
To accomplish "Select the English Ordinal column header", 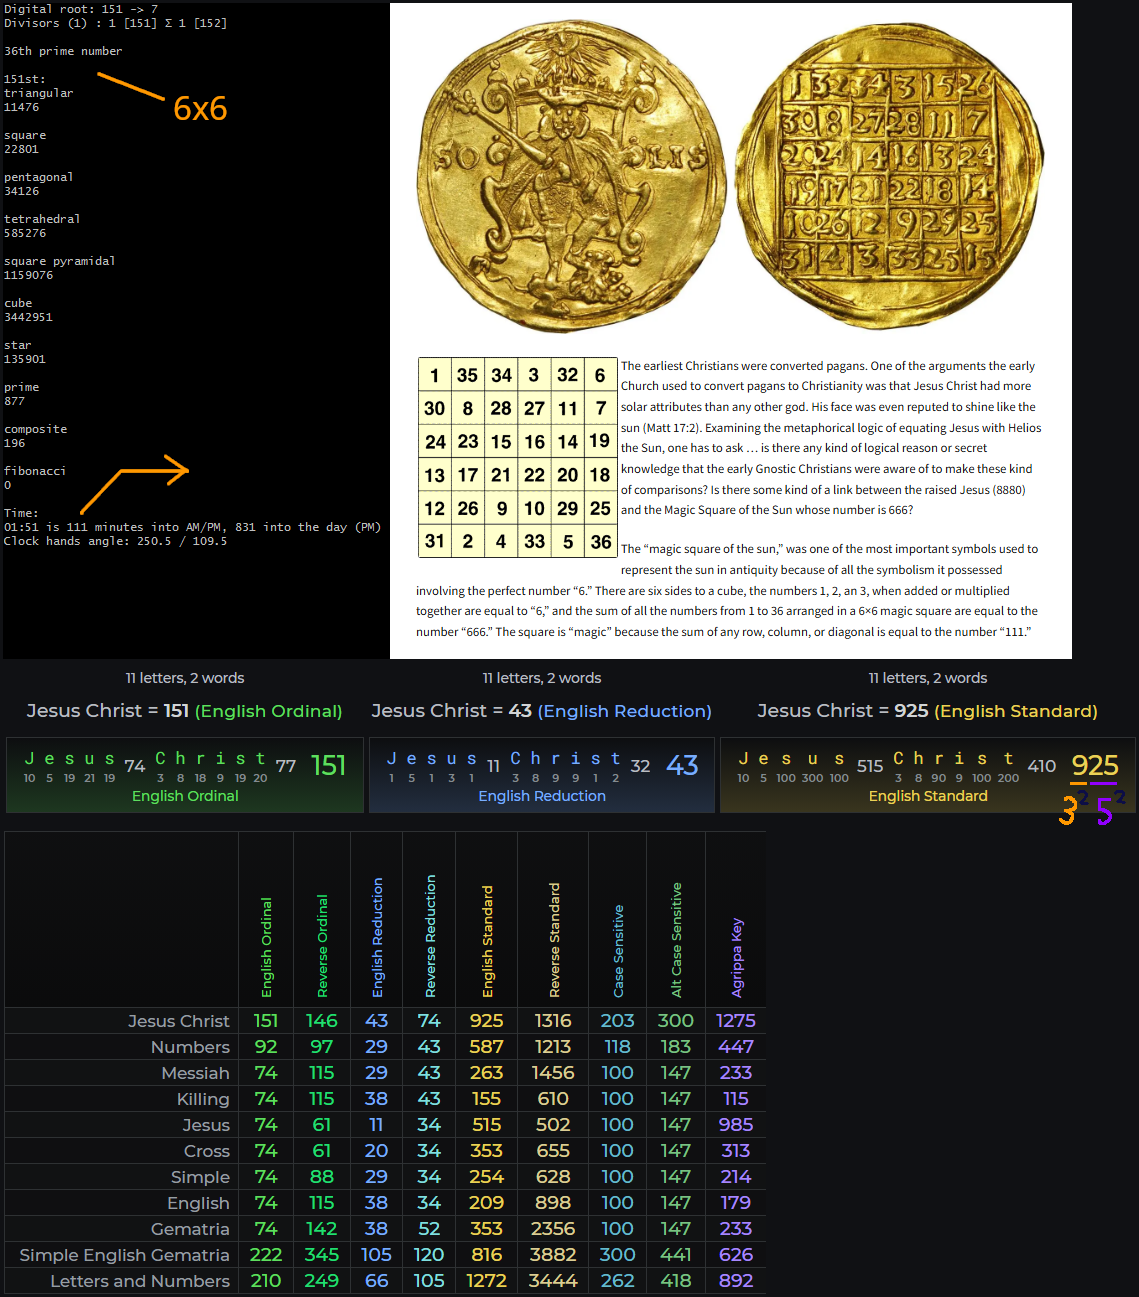I will pos(266,947).
